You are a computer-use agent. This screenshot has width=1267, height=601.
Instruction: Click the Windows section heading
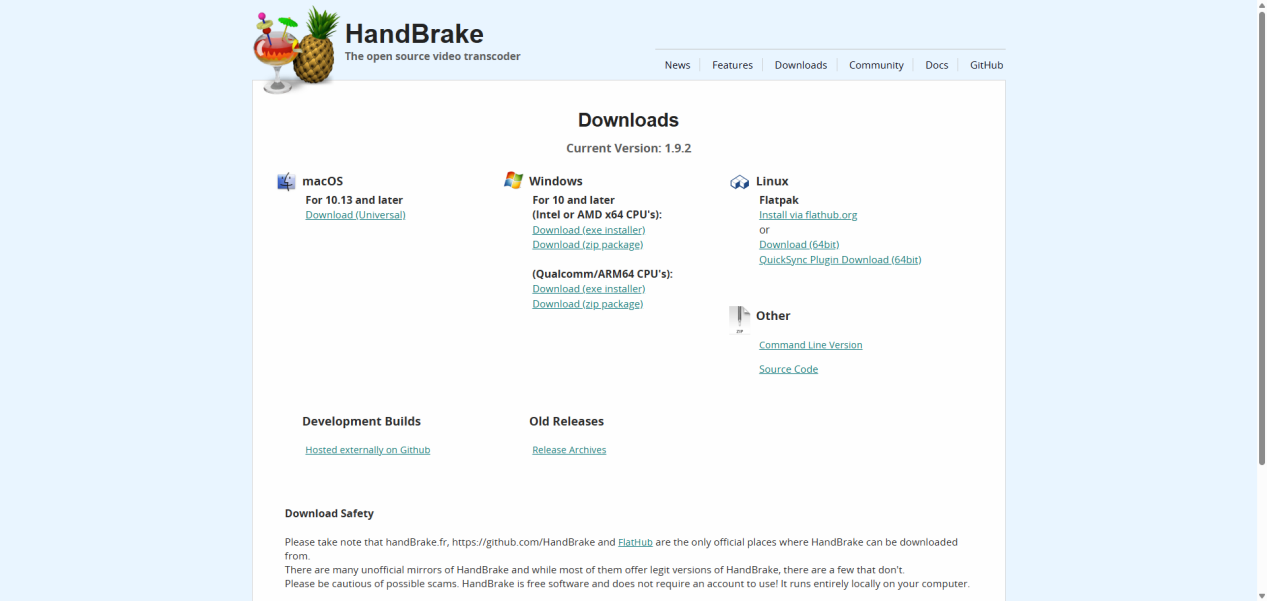(555, 181)
